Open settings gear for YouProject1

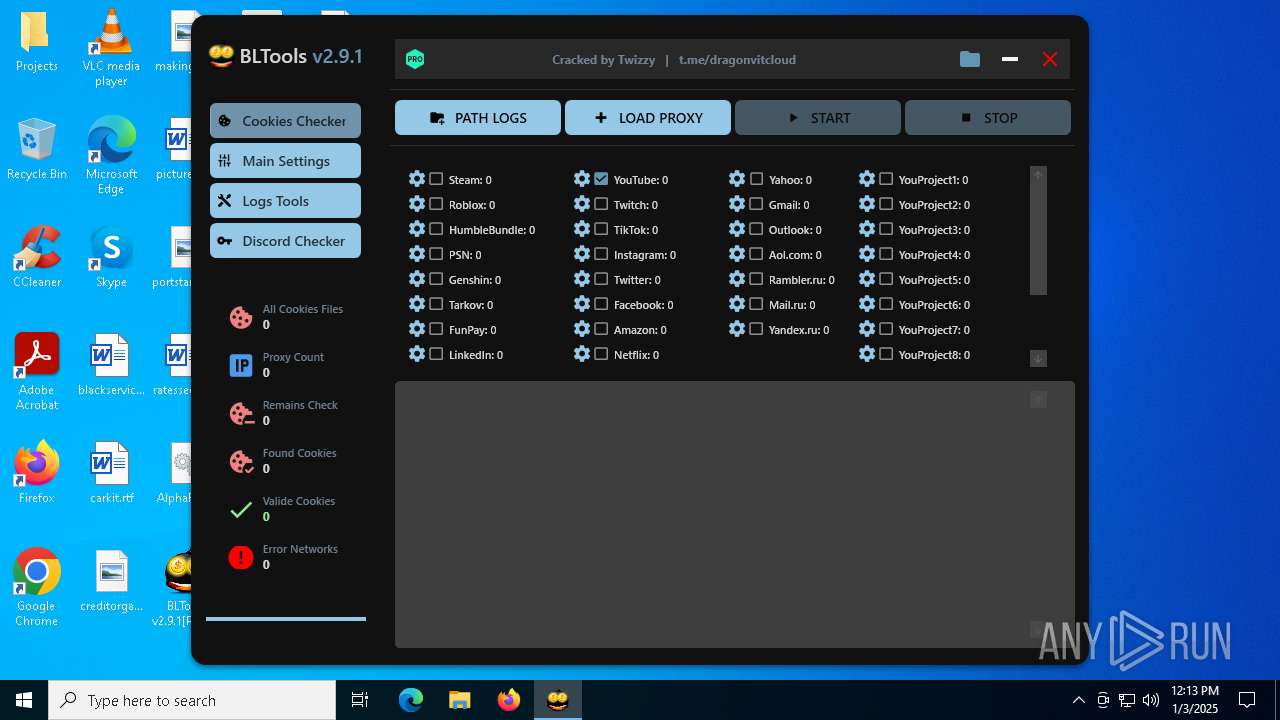867,179
